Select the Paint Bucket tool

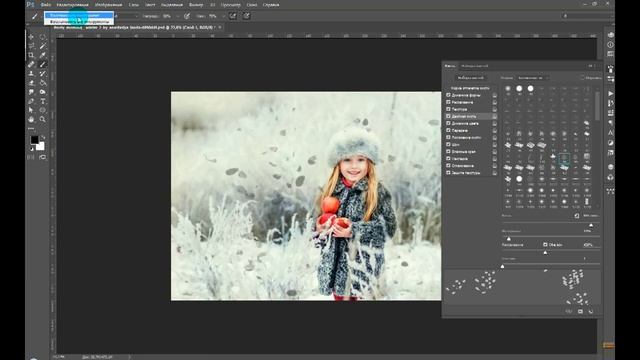[42, 83]
